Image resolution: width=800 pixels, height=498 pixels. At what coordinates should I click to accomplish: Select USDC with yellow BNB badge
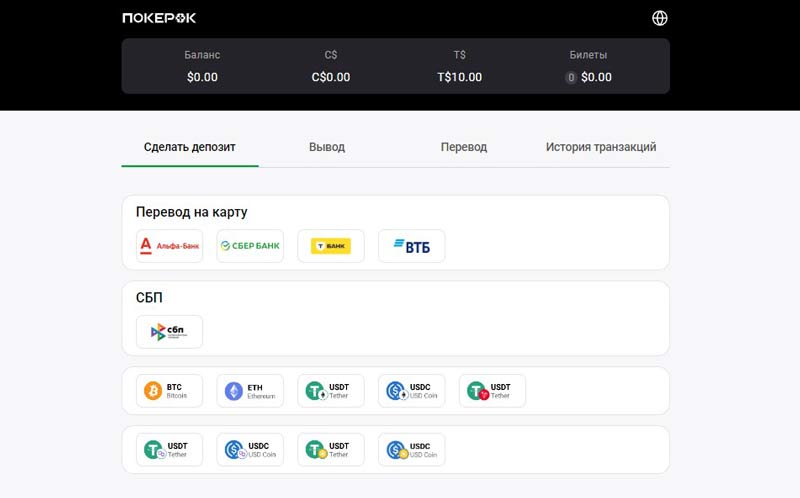point(412,450)
